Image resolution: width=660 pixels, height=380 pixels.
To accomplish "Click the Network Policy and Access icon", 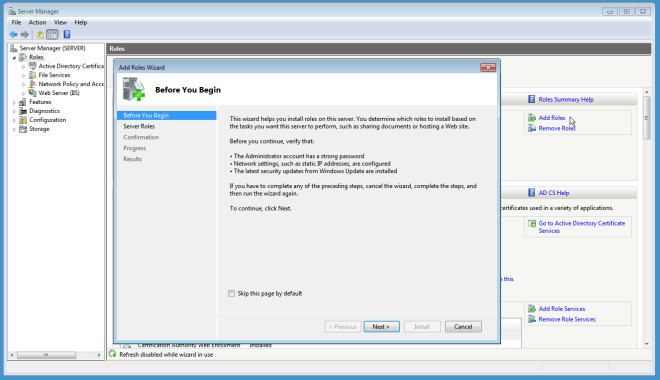I will point(32,84).
